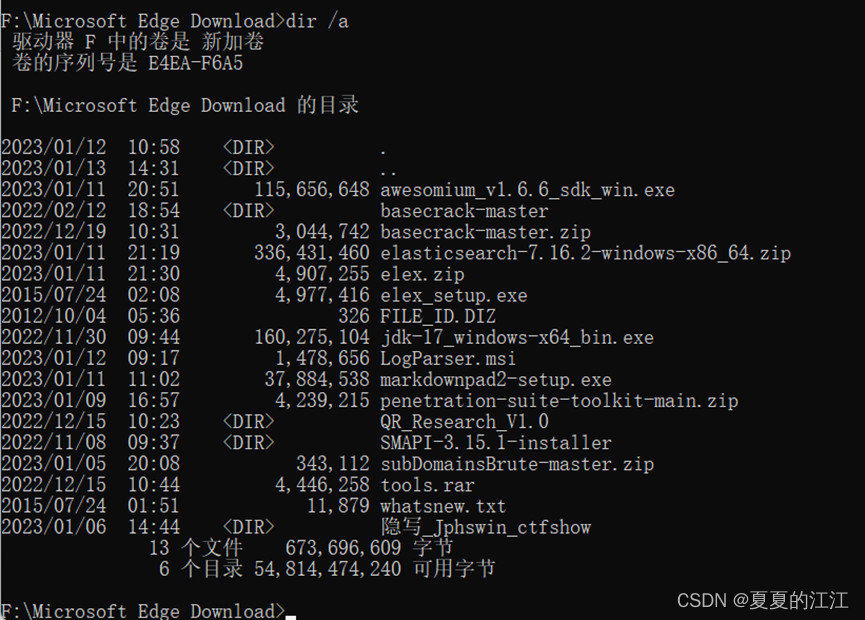
Task: Click jdk-17_windows-x64_bin.exe filename
Action: 516,338
